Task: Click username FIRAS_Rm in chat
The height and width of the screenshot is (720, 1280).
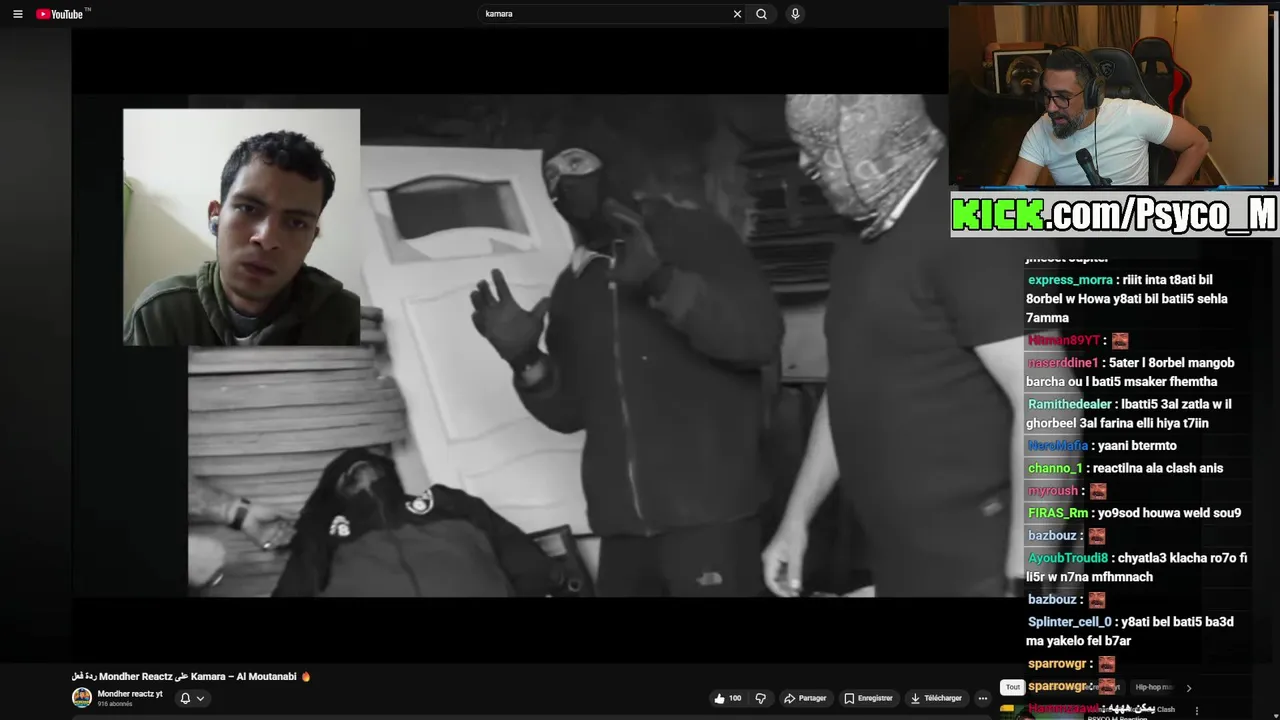Action: 1058,513
